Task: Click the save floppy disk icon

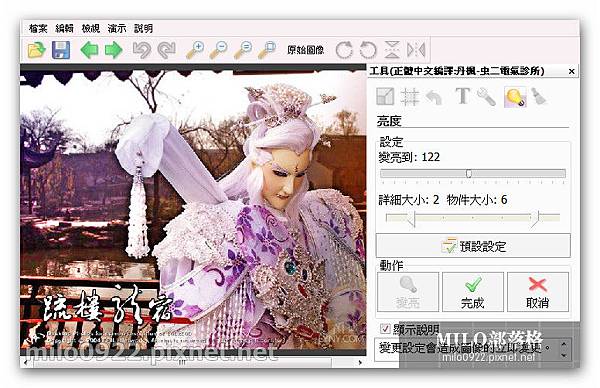Action: click(61, 50)
